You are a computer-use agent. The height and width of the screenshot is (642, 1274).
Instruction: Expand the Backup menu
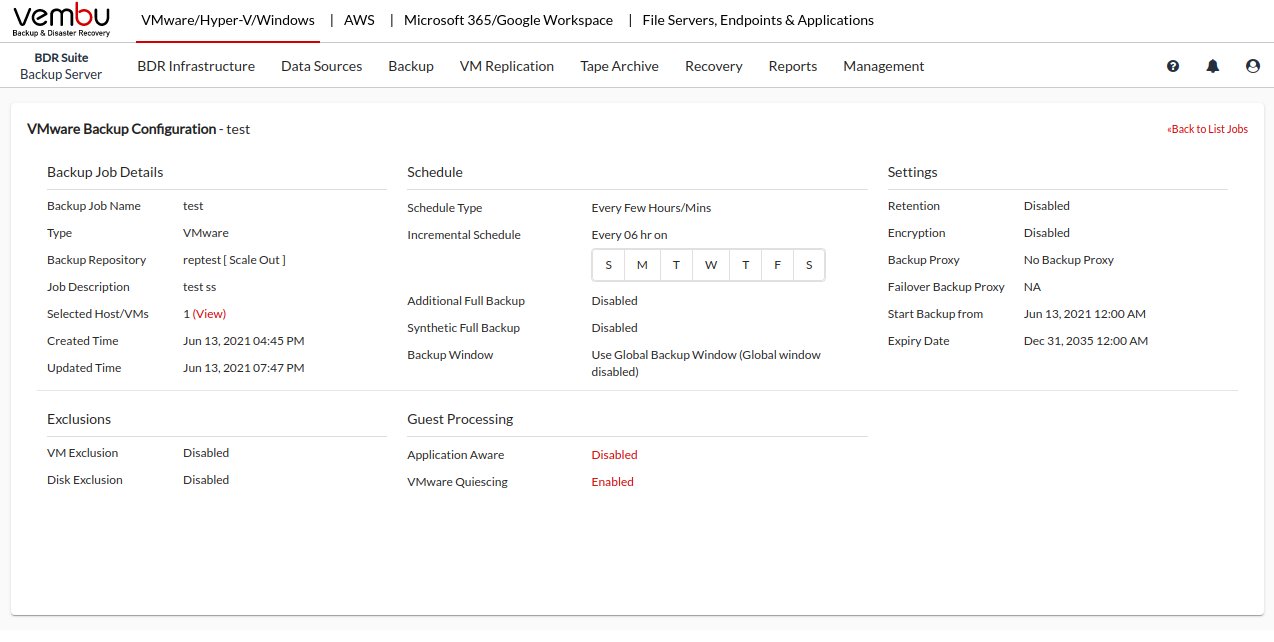pyautogui.click(x=411, y=66)
